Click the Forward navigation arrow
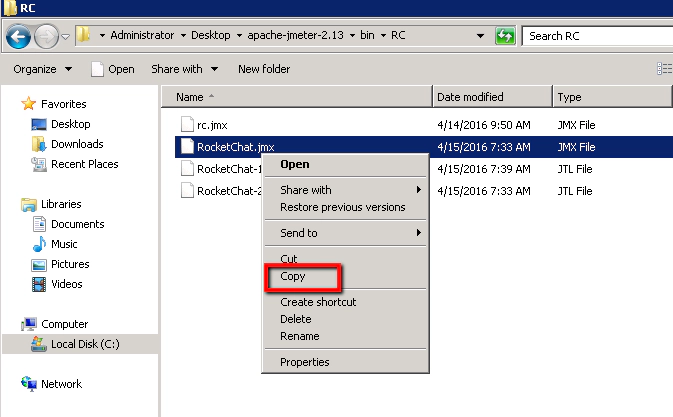The image size is (673, 417). tap(46, 36)
